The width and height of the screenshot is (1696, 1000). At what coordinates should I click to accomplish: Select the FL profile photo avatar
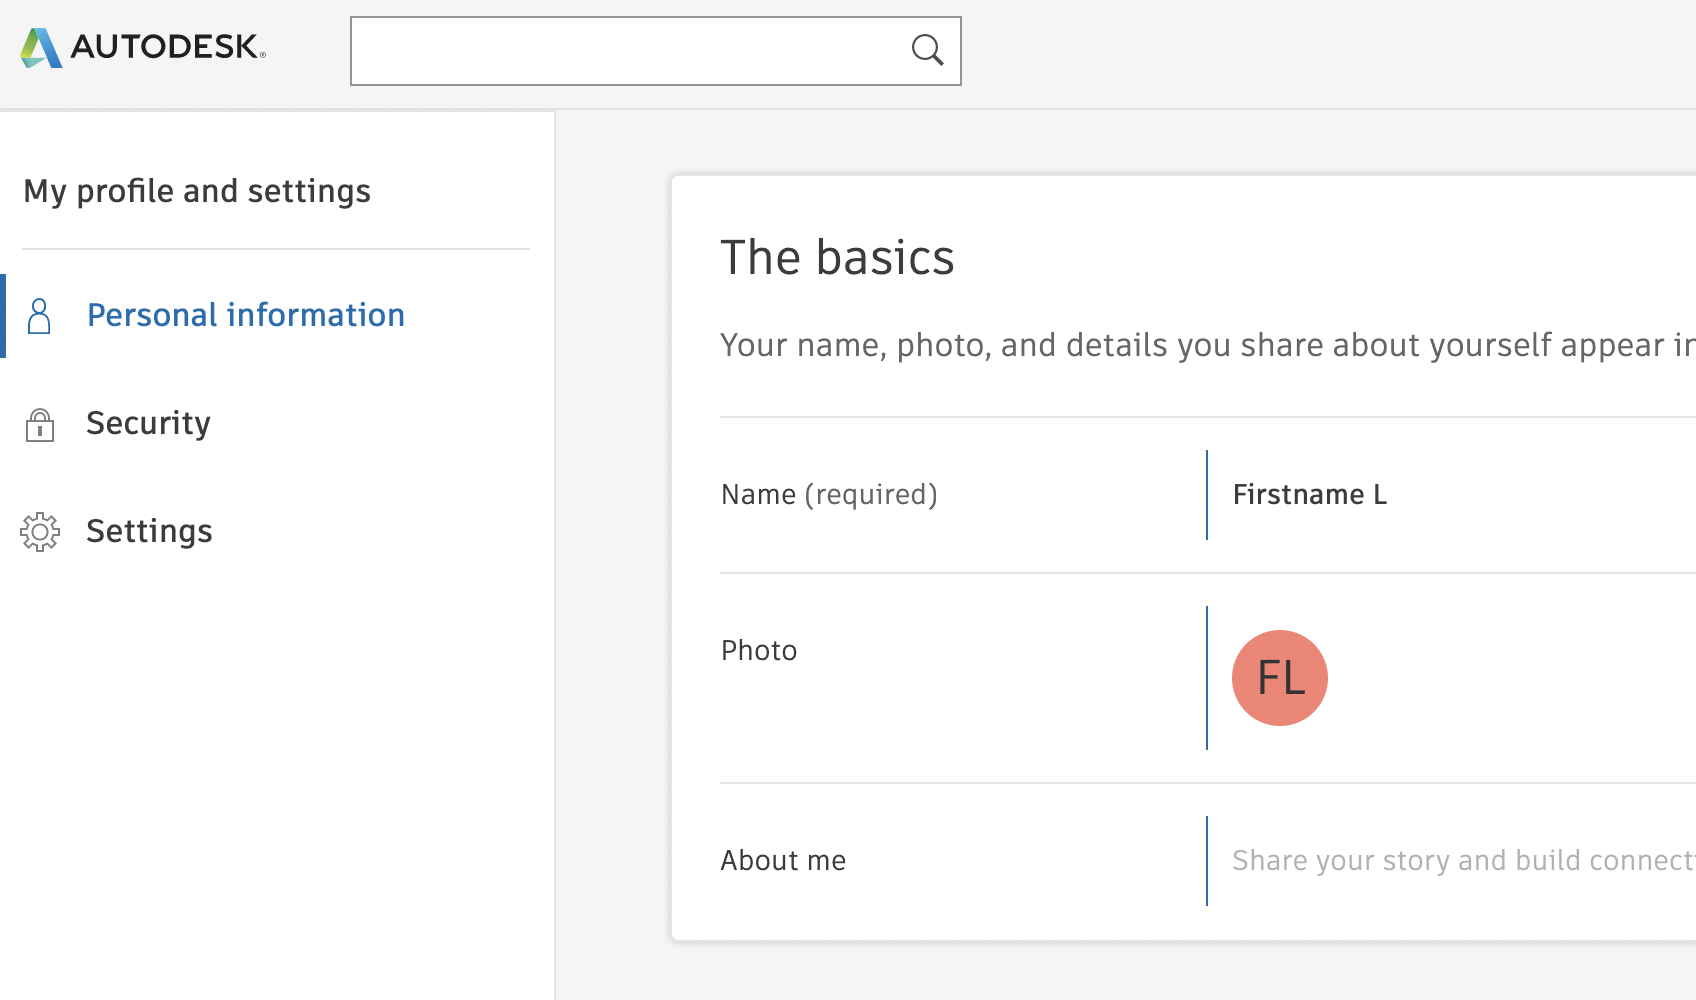[1279, 678]
